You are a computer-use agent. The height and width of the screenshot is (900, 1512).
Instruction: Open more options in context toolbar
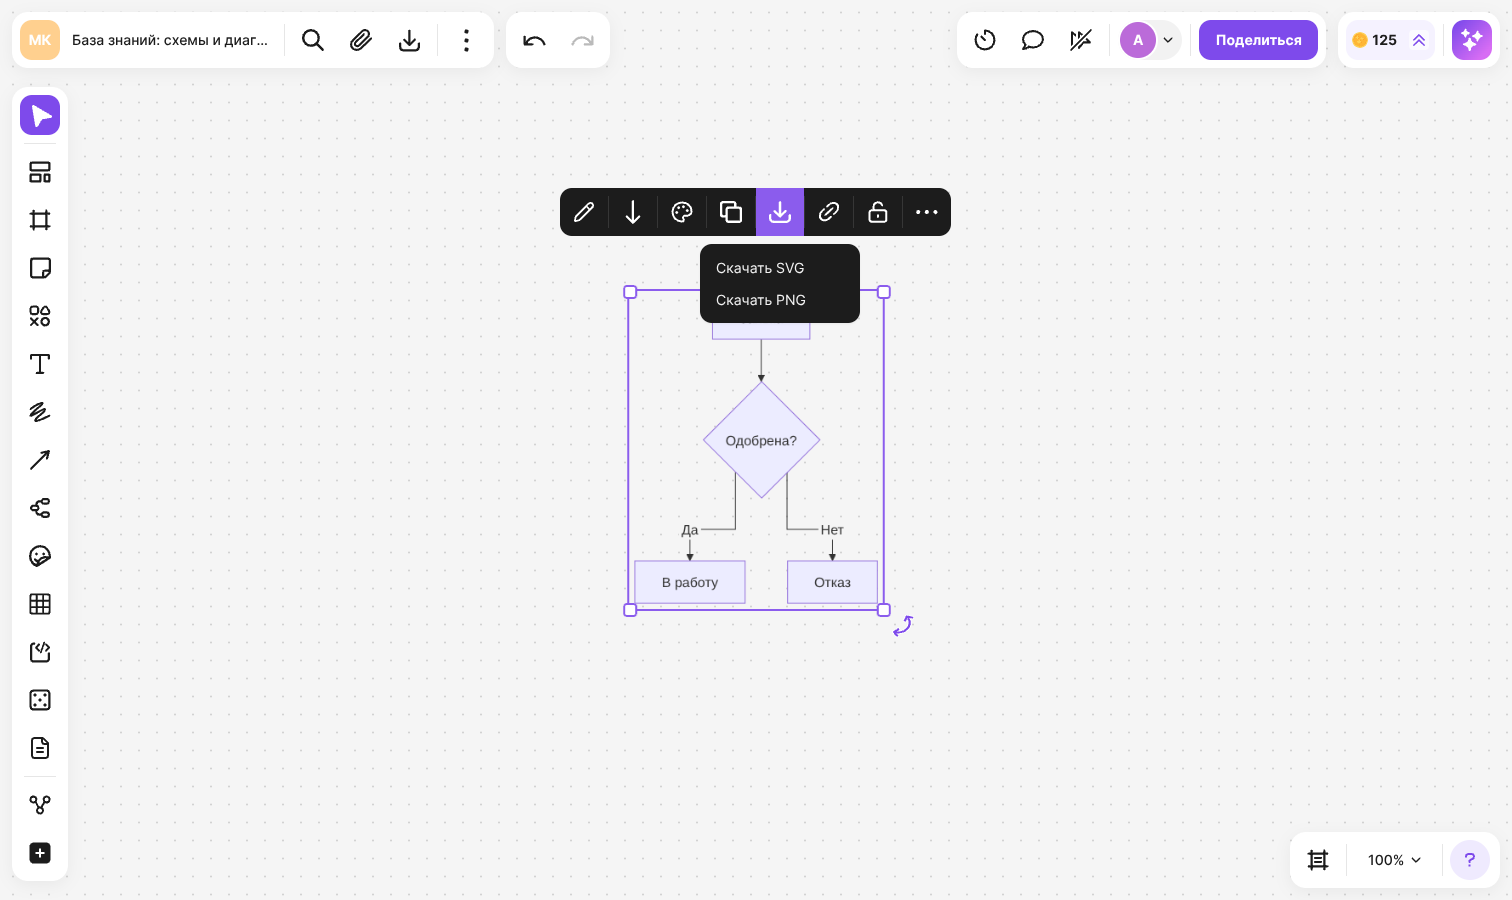coord(927,212)
